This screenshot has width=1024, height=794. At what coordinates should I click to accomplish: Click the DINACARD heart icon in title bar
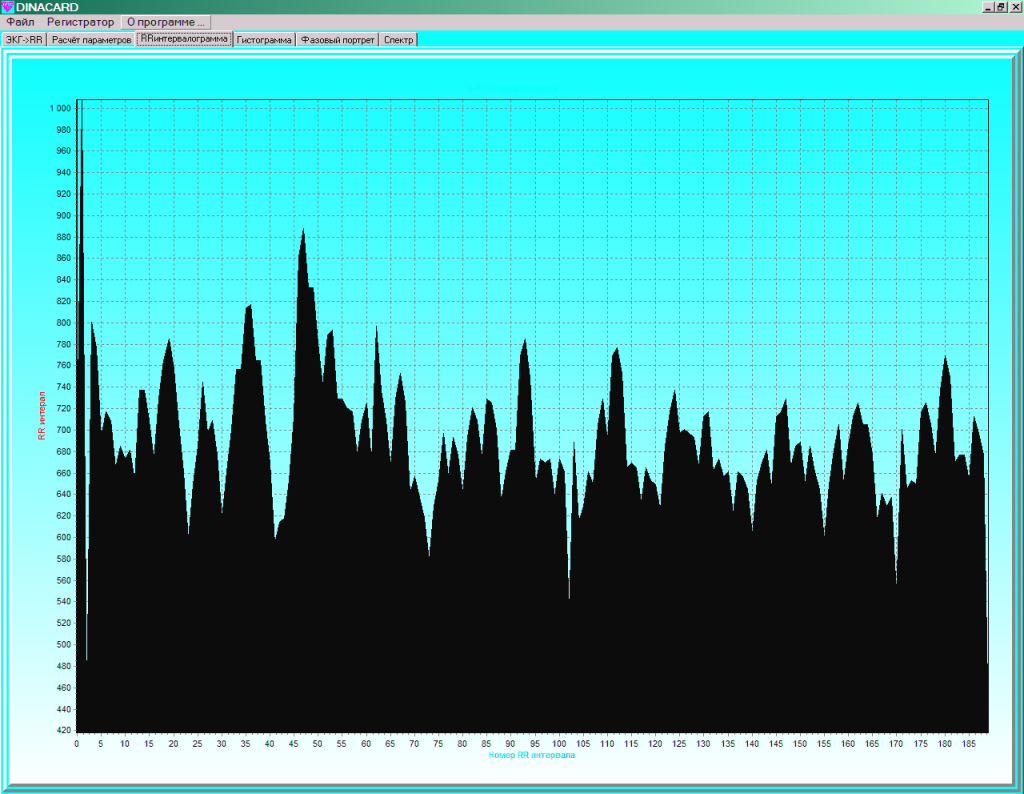[x=7, y=7]
